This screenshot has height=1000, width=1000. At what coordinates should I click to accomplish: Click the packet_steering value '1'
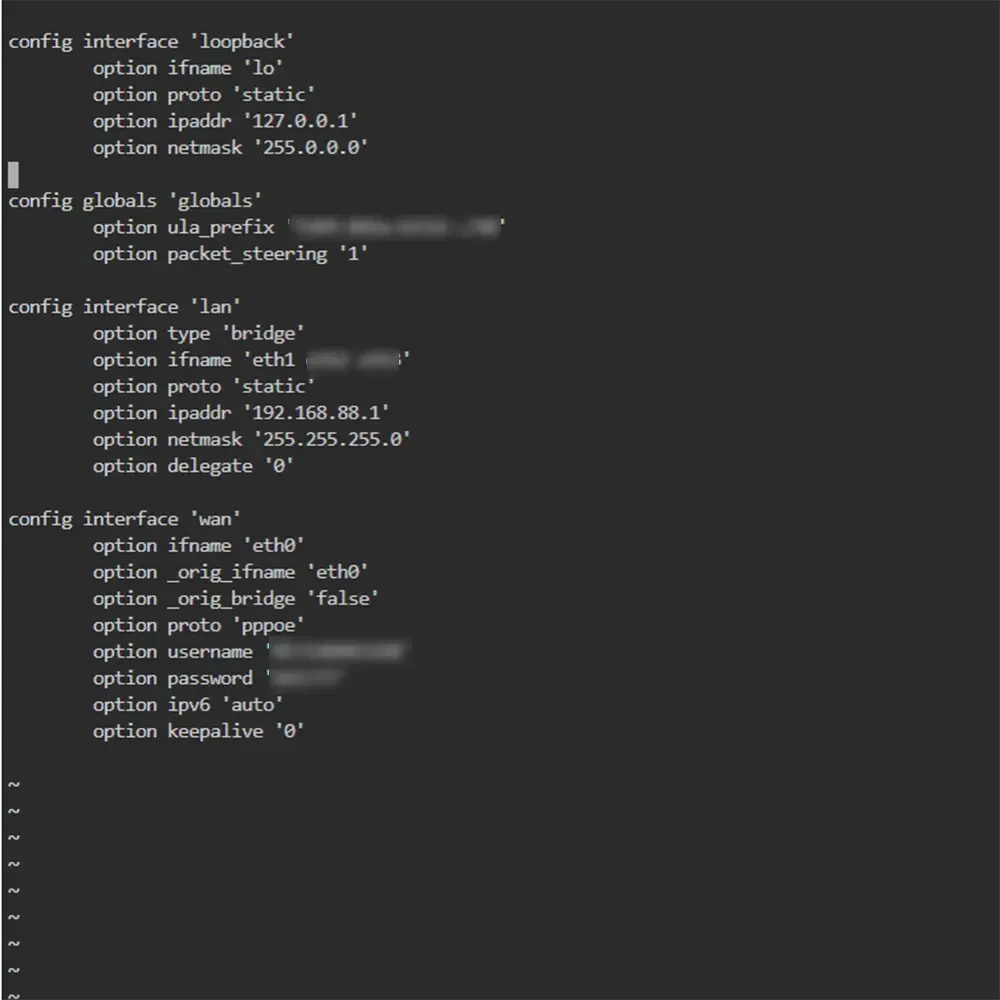coord(353,254)
